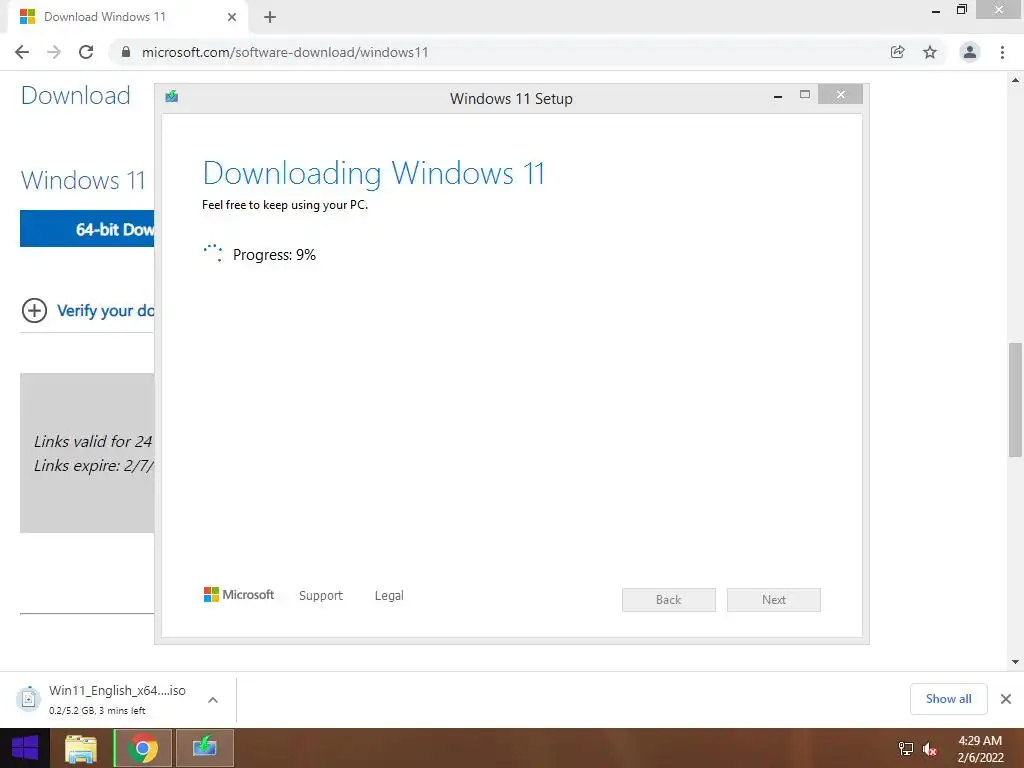Image resolution: width=1024 pixels, height=768 pixels.
Task: Open Chrome three-dot menu
Action: pyautogui.click(x=1002, y=52)
